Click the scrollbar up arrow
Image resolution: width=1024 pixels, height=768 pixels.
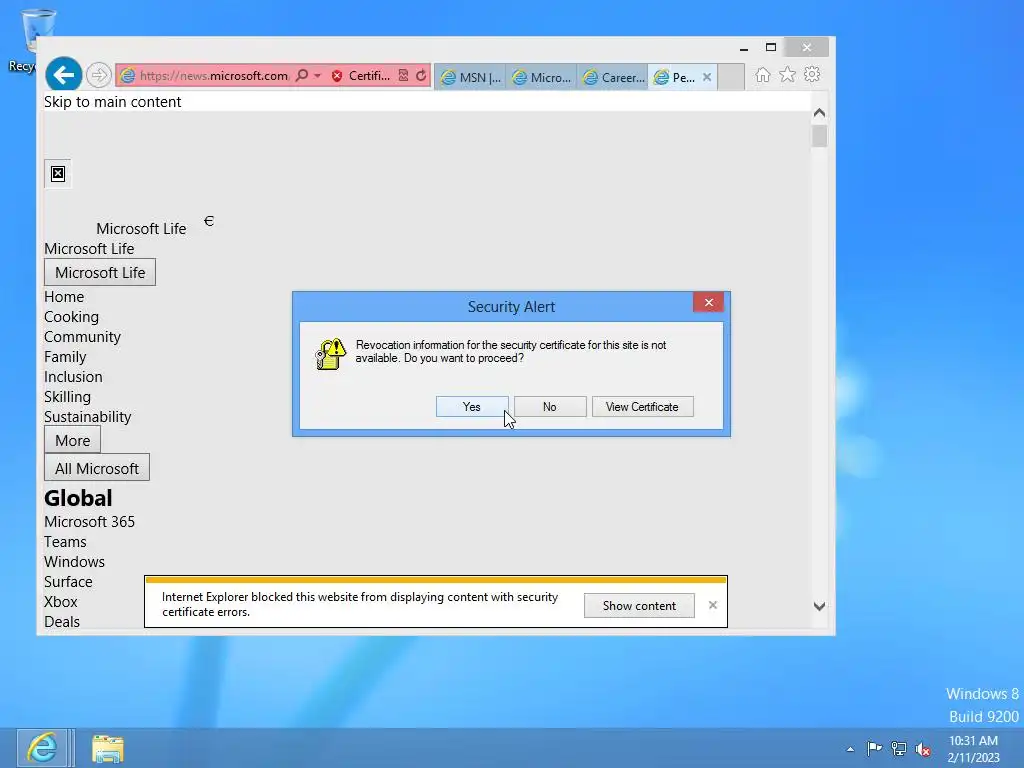819,112
